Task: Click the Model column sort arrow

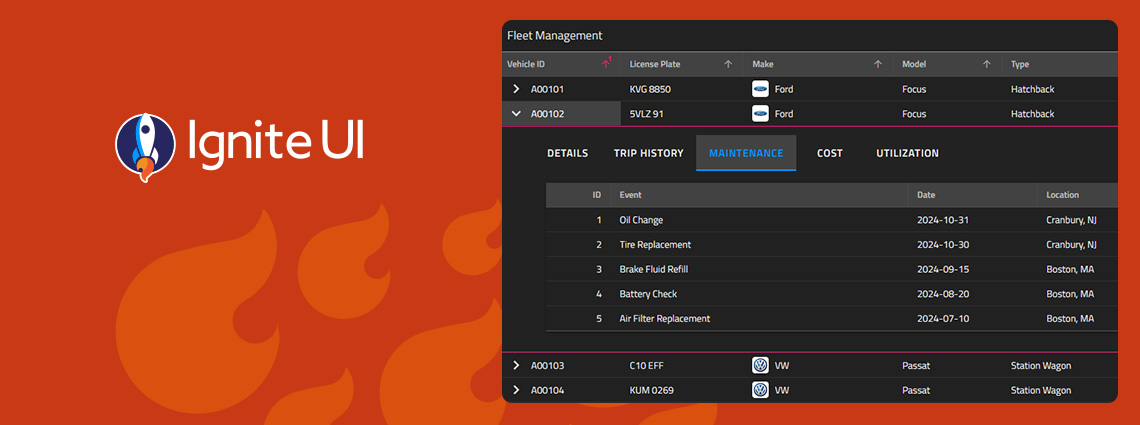Action: point(986,64)
